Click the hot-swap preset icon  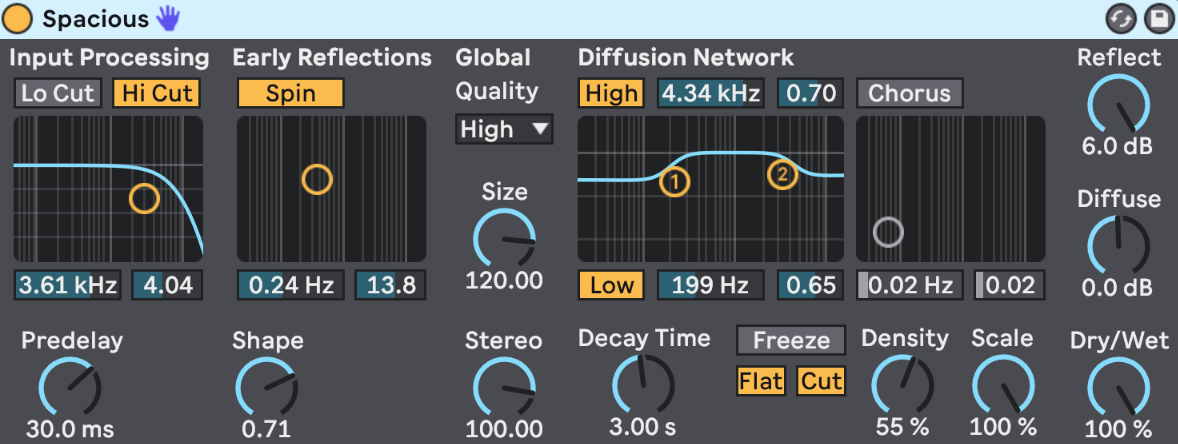1122,20
